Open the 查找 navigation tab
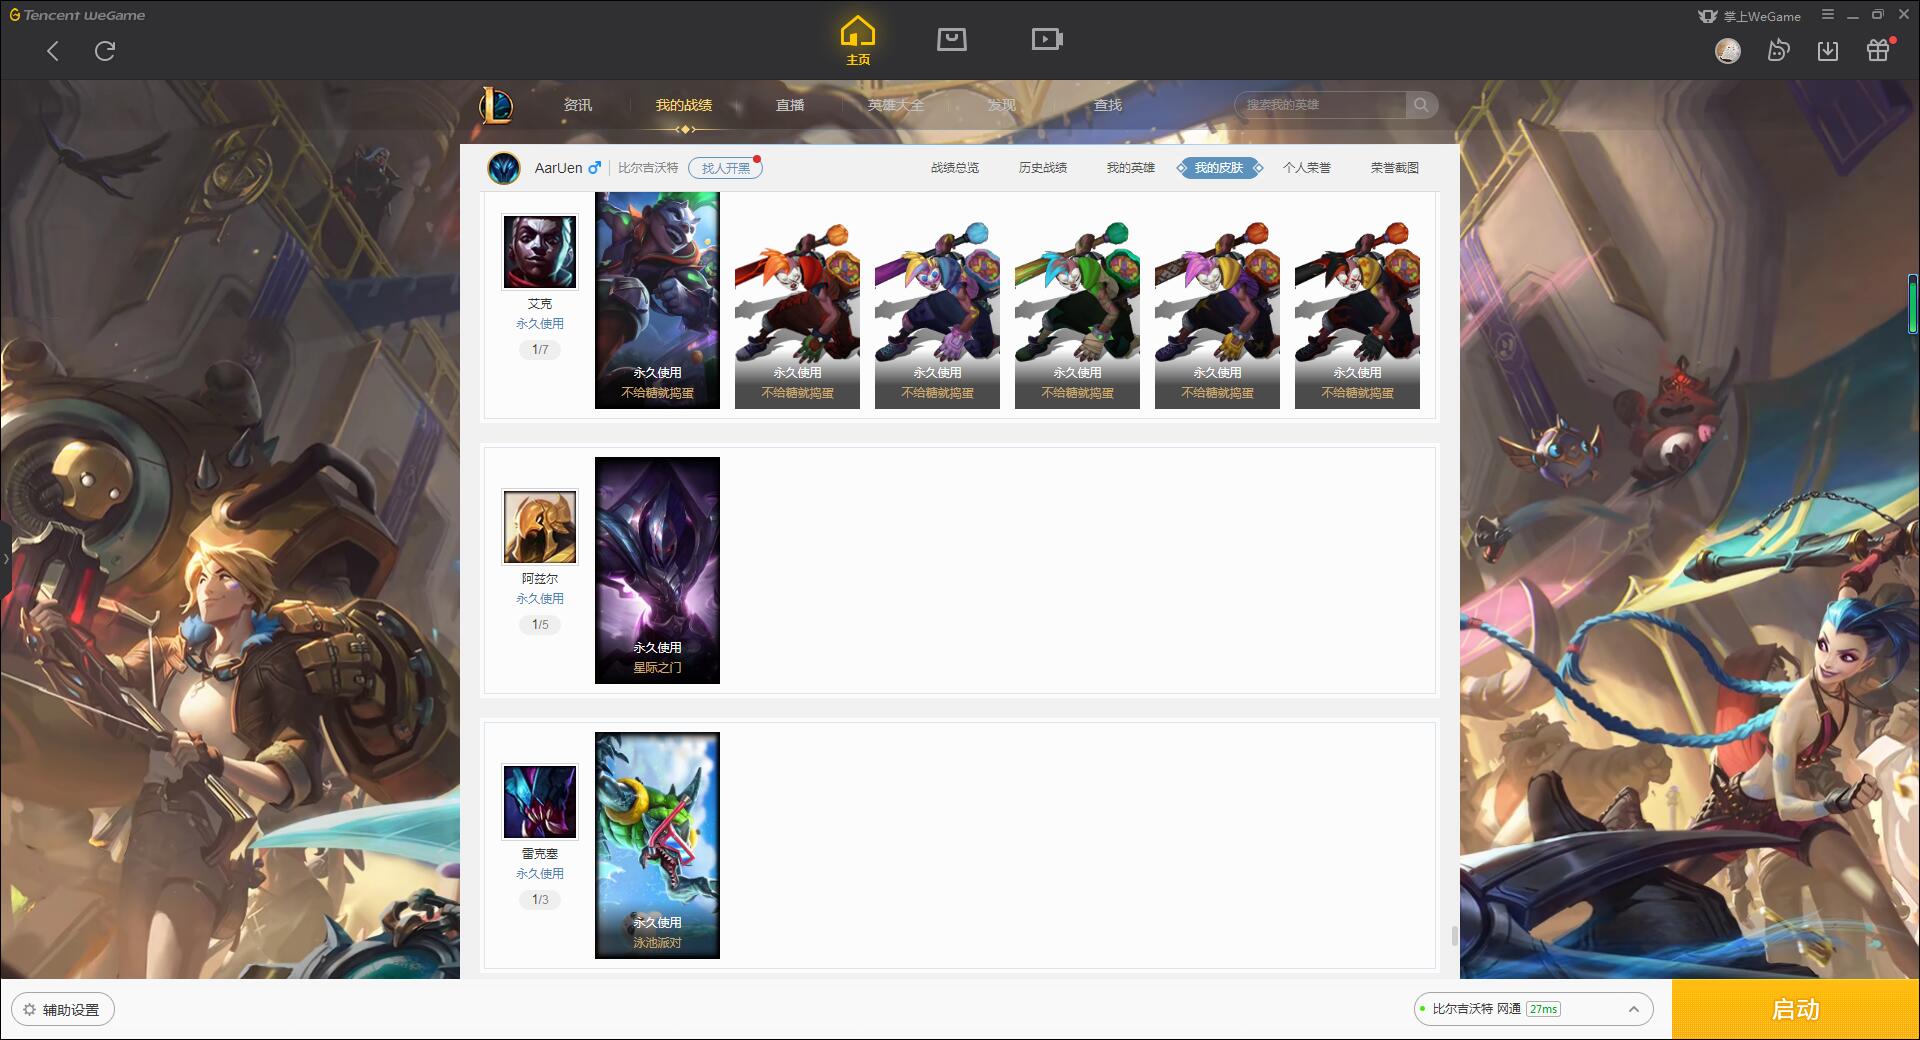Image resolution: width=1920 pixels, height=1040 pixels. [x=1108, y=105]
